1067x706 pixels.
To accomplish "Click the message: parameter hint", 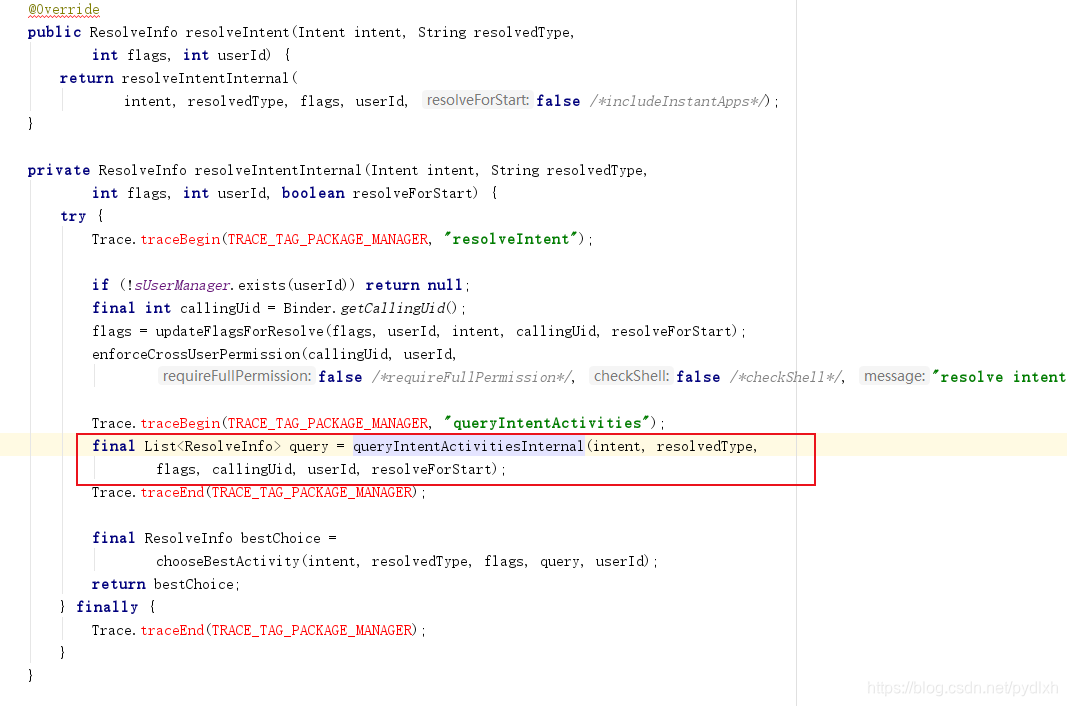I will 894,376.
